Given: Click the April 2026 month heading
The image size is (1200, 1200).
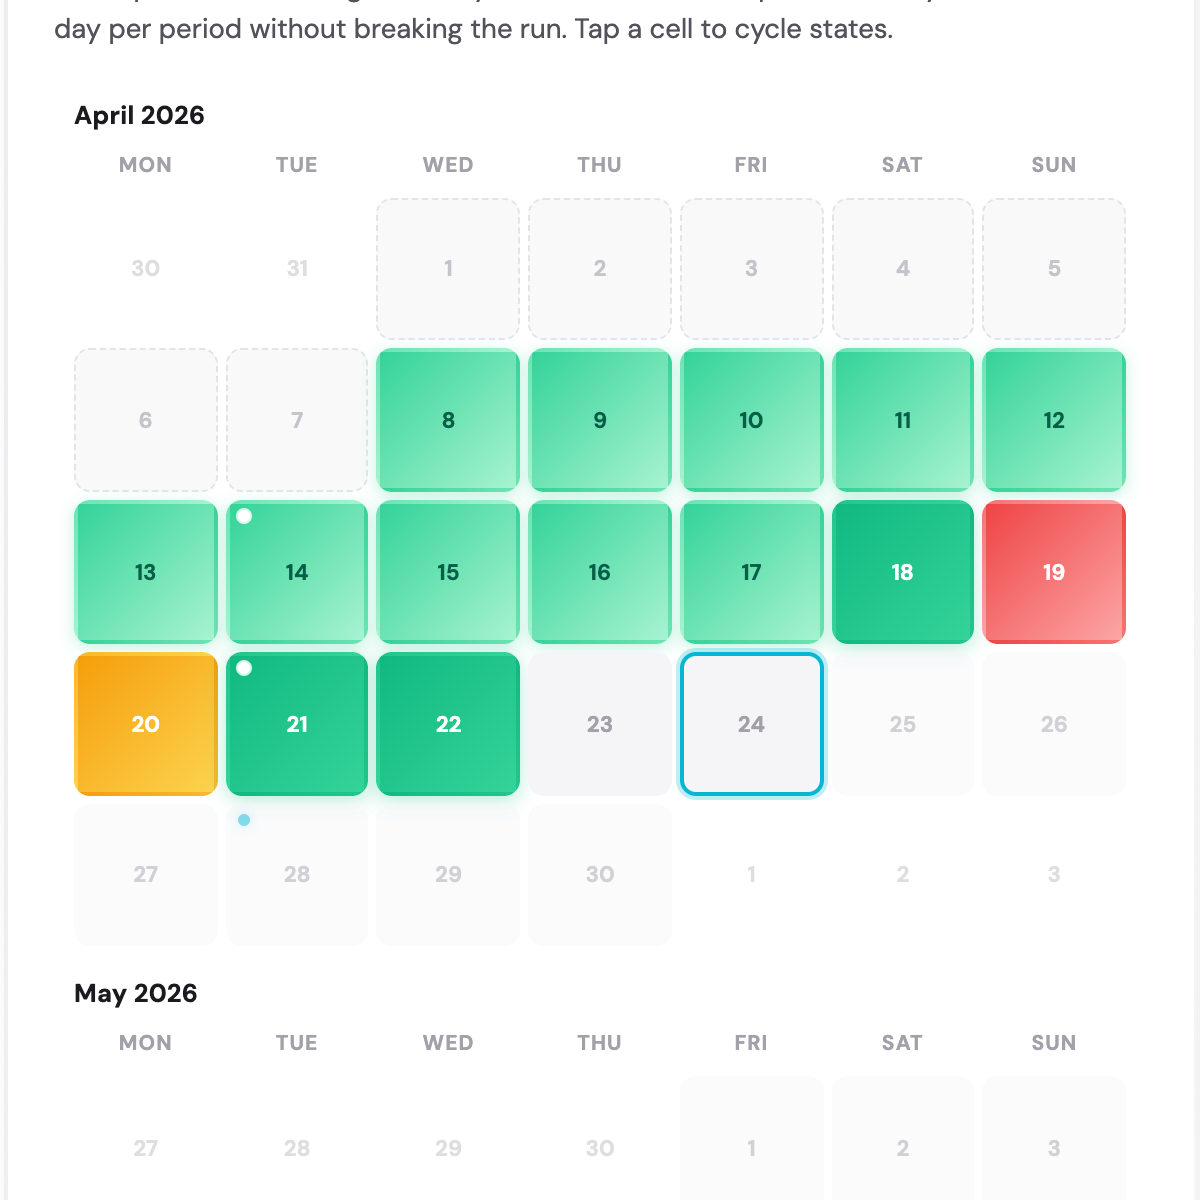Looking at the screenshot, I should pyautogui.click(x=138, y=116).
